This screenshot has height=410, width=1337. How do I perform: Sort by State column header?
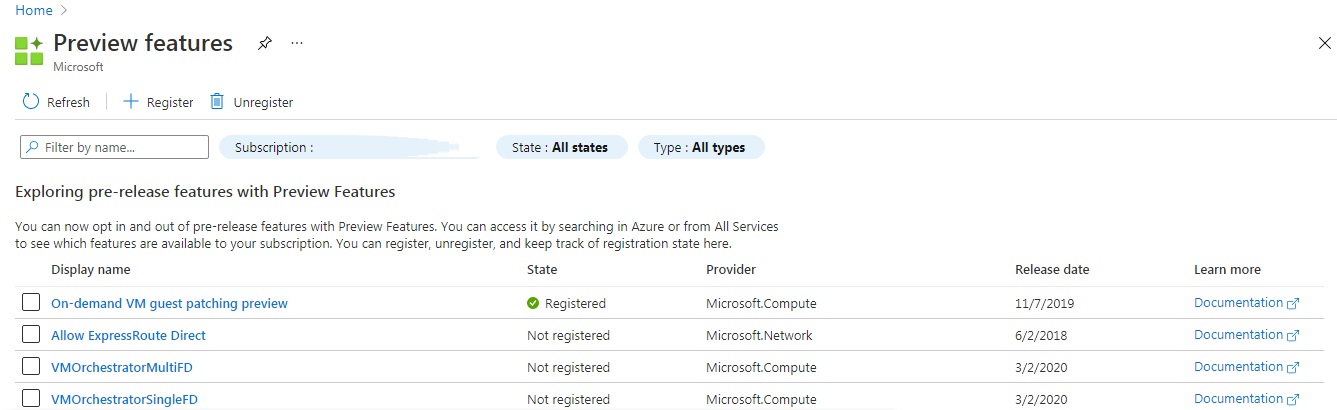click(542, 270)
